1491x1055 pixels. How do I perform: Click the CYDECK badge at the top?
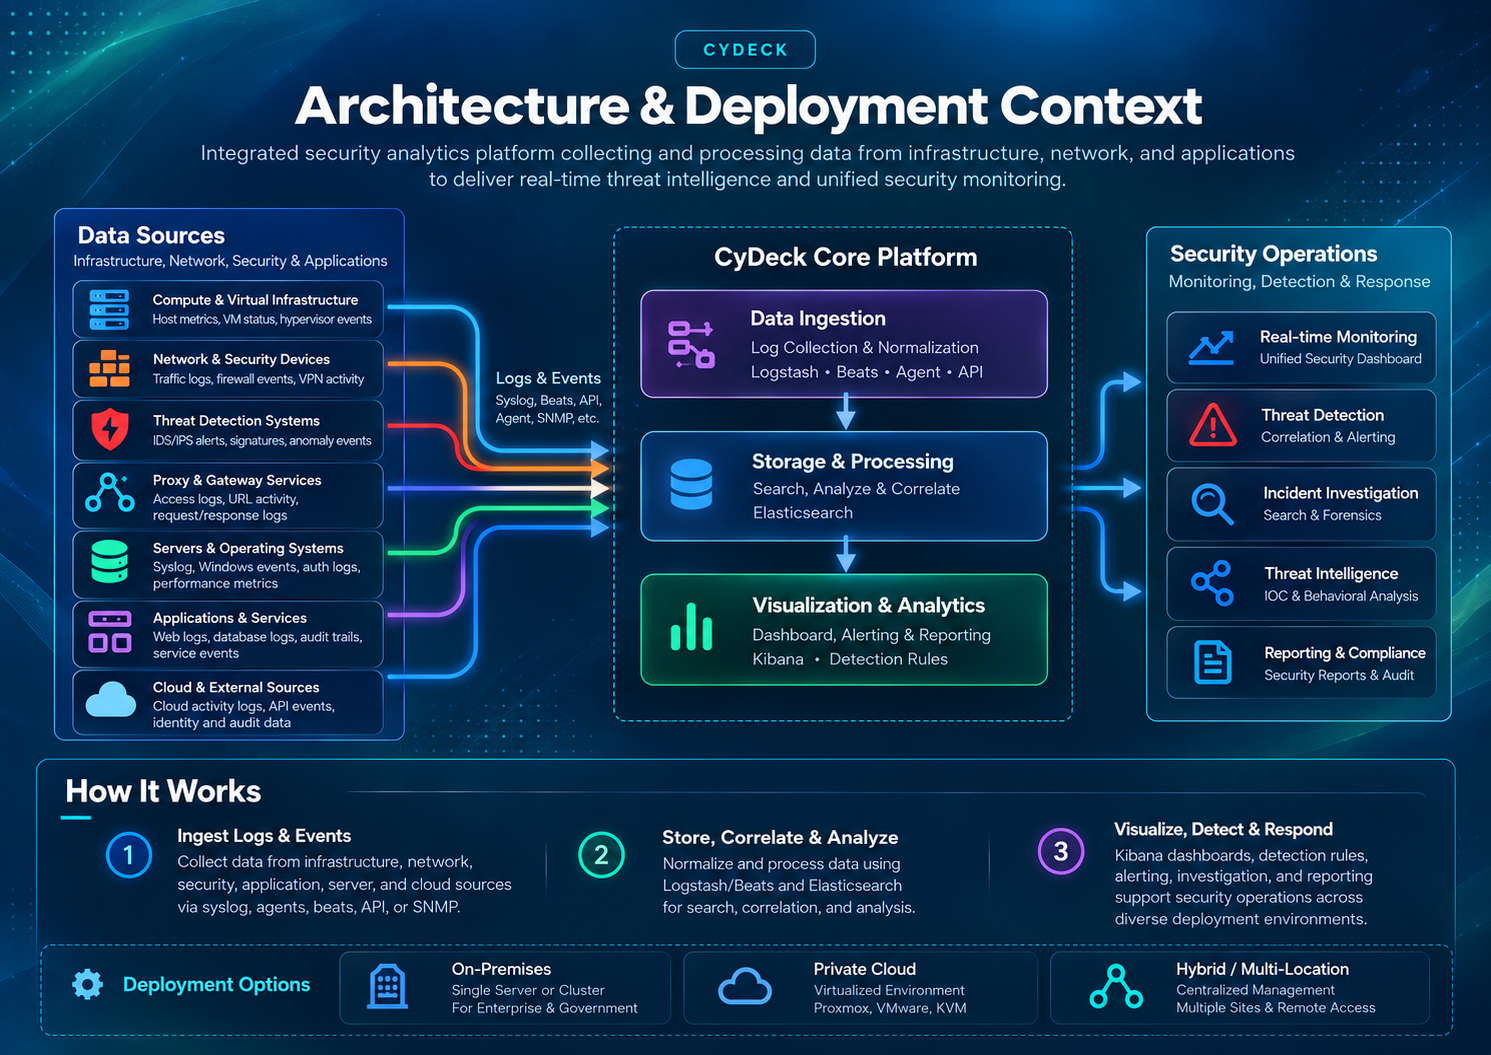tap(745, 50)
